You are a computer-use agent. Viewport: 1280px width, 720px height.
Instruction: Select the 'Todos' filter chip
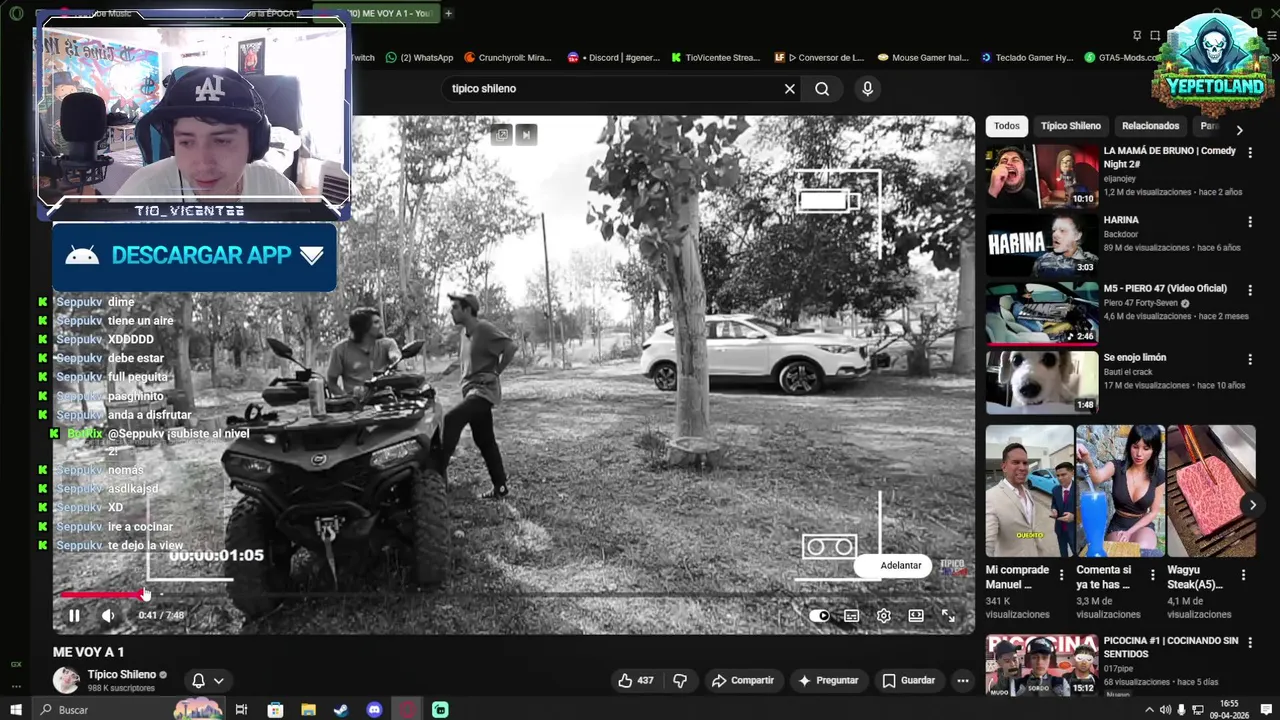(x=1007, y=126)
